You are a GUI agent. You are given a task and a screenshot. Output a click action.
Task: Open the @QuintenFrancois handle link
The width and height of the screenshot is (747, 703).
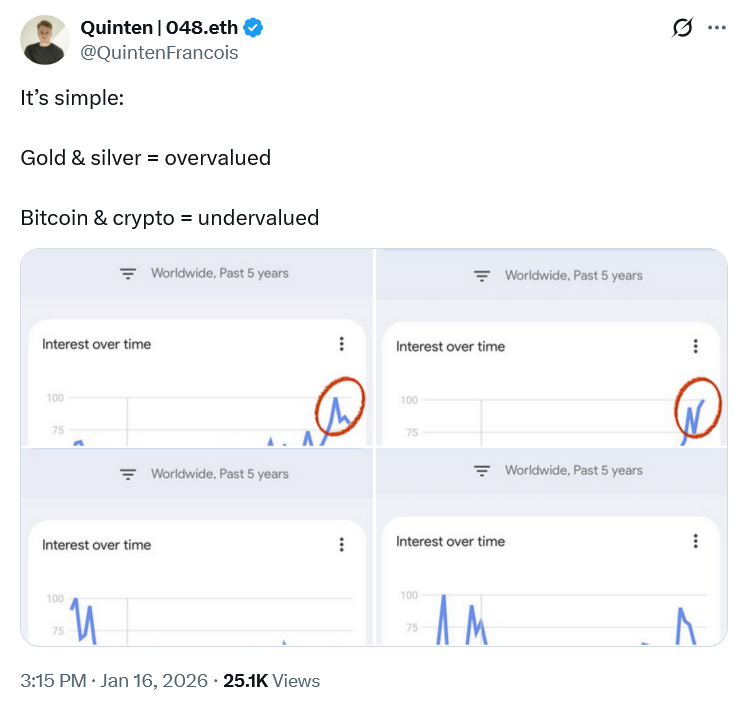pos(159,53)
